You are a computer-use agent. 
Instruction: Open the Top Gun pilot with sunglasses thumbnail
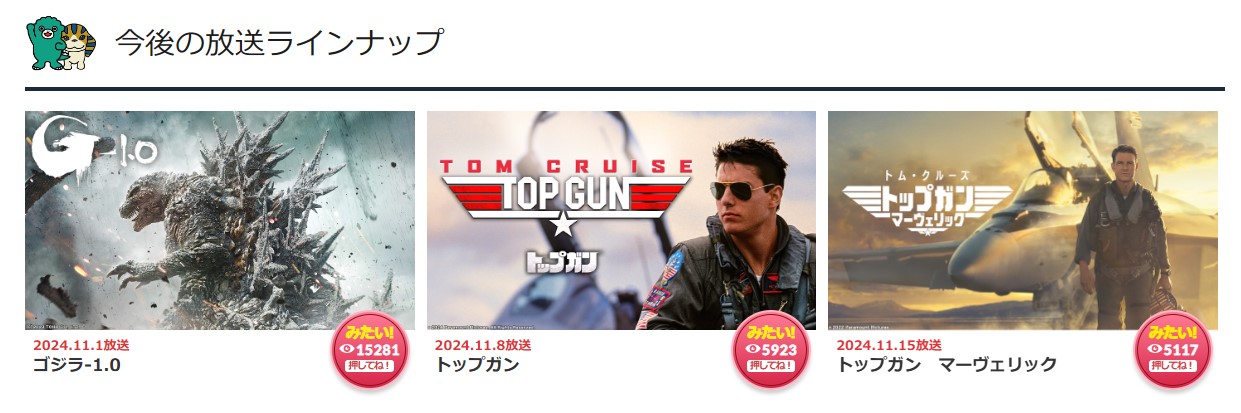(621, 220)
